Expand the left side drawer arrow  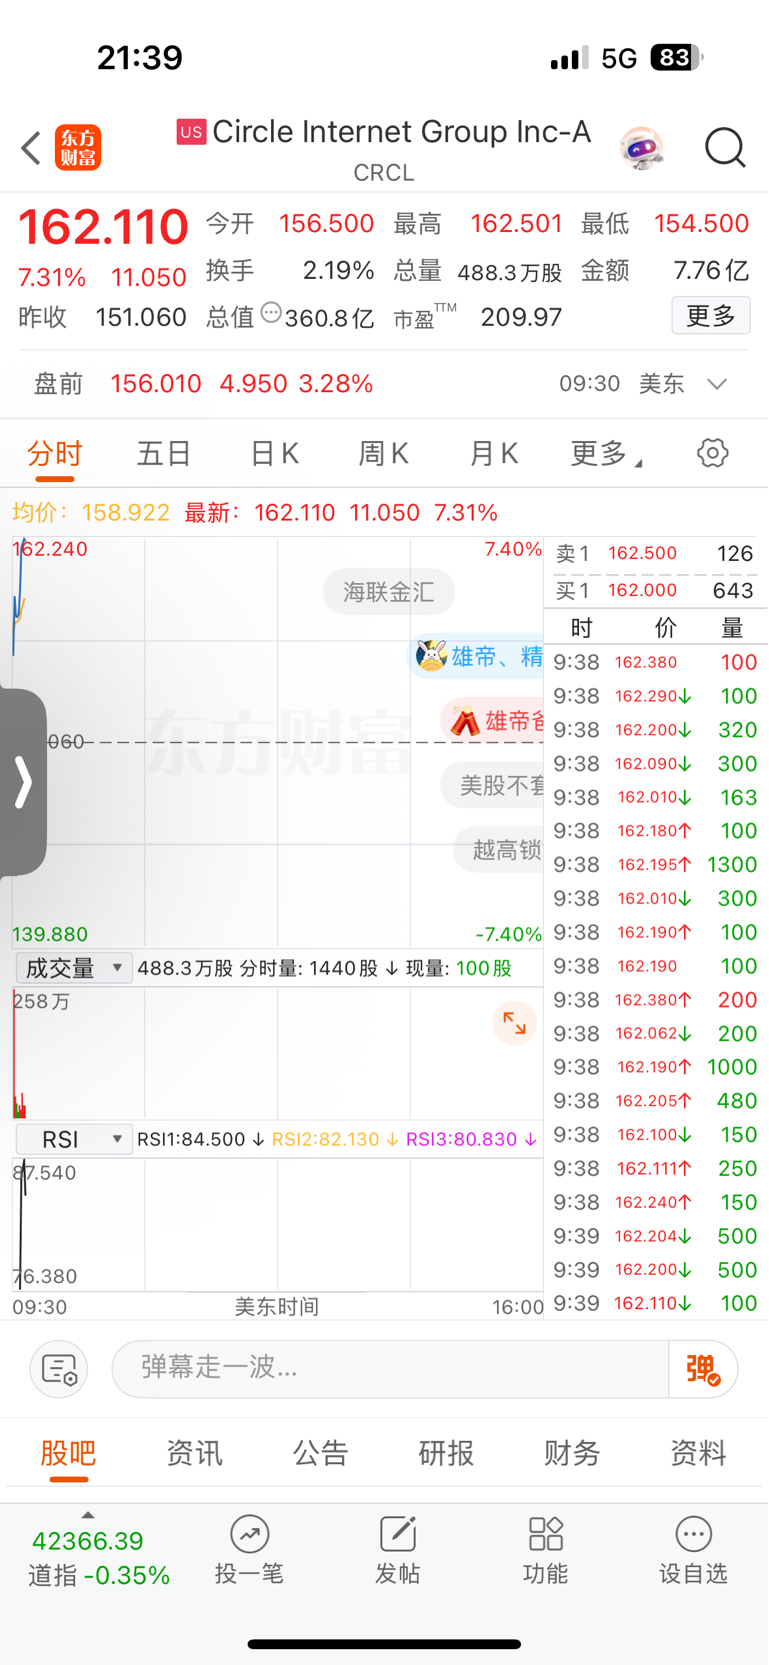click(x=23, y=782)
